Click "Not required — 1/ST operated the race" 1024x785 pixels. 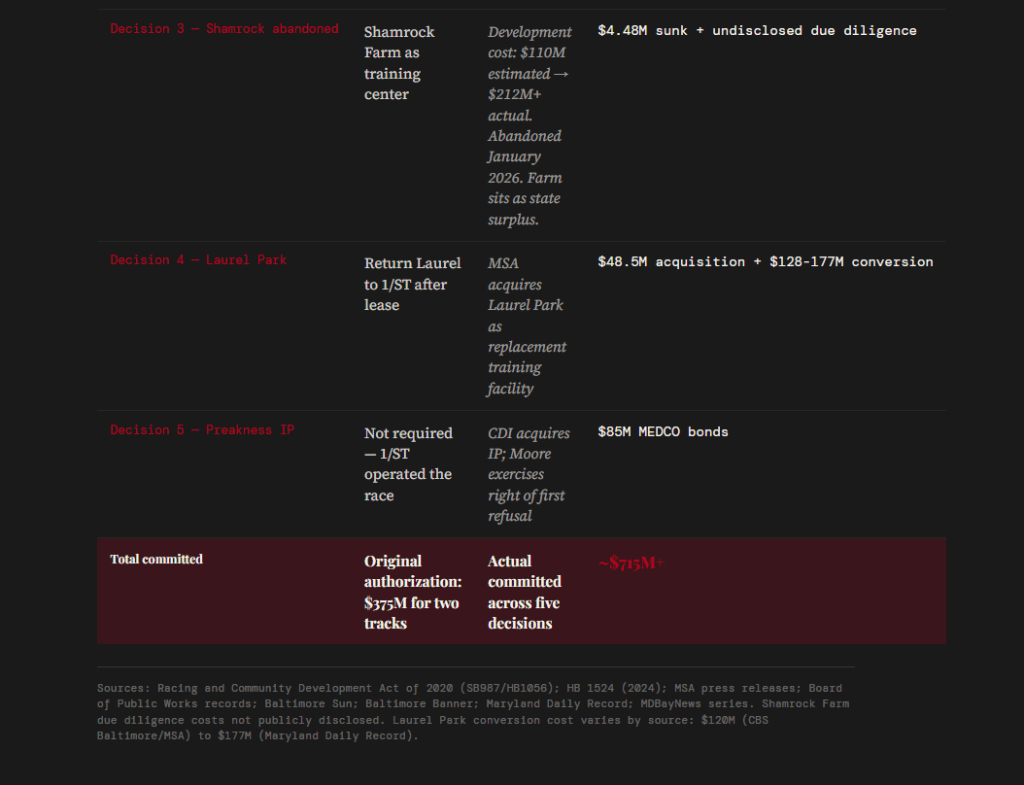[408, 464]
